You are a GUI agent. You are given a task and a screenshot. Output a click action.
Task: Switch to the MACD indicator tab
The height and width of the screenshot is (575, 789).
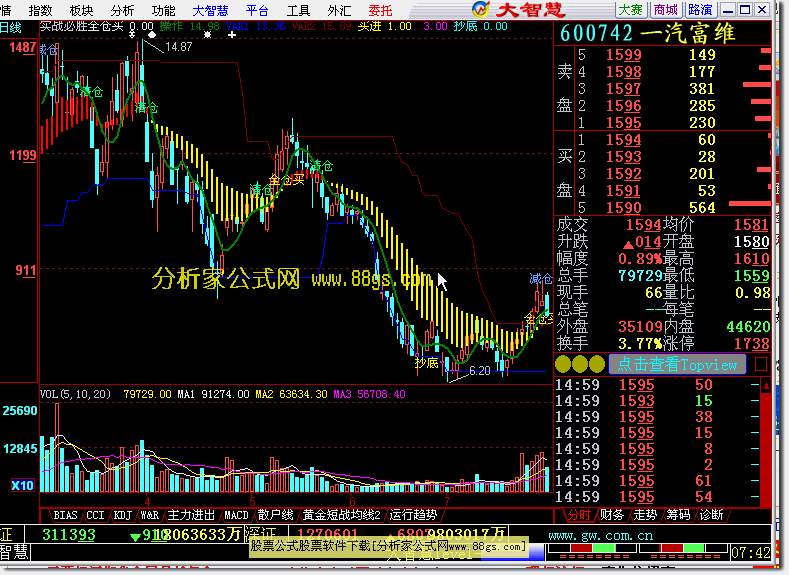click(x=236, y=515)
